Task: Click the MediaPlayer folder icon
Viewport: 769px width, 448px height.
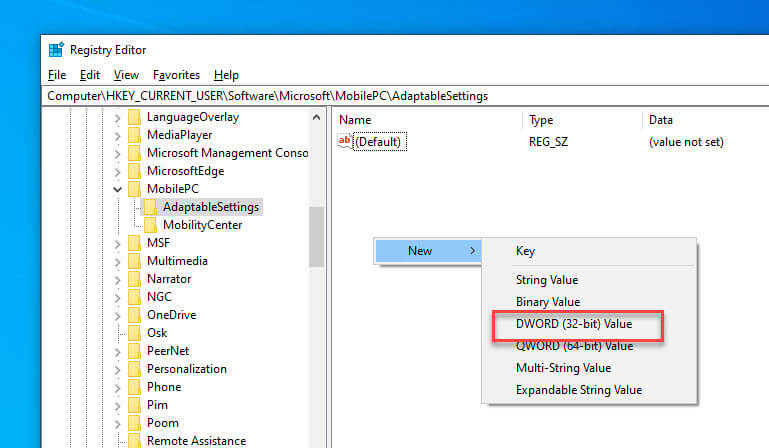Action: 134,135
